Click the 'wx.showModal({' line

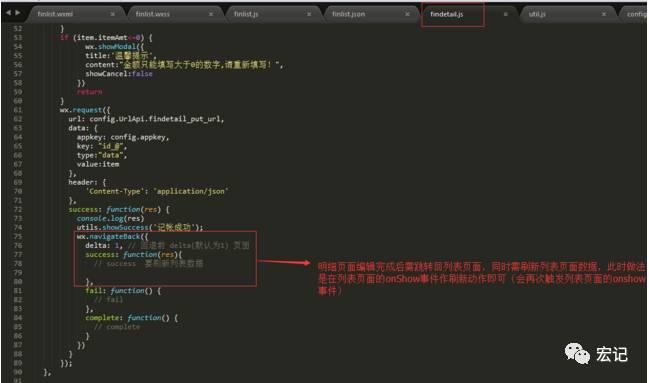[x=115, y=47]
